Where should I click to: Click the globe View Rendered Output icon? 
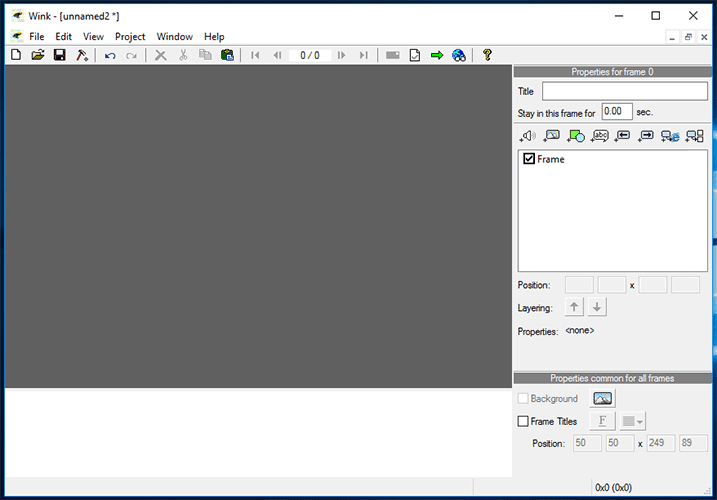pos(459,55)
